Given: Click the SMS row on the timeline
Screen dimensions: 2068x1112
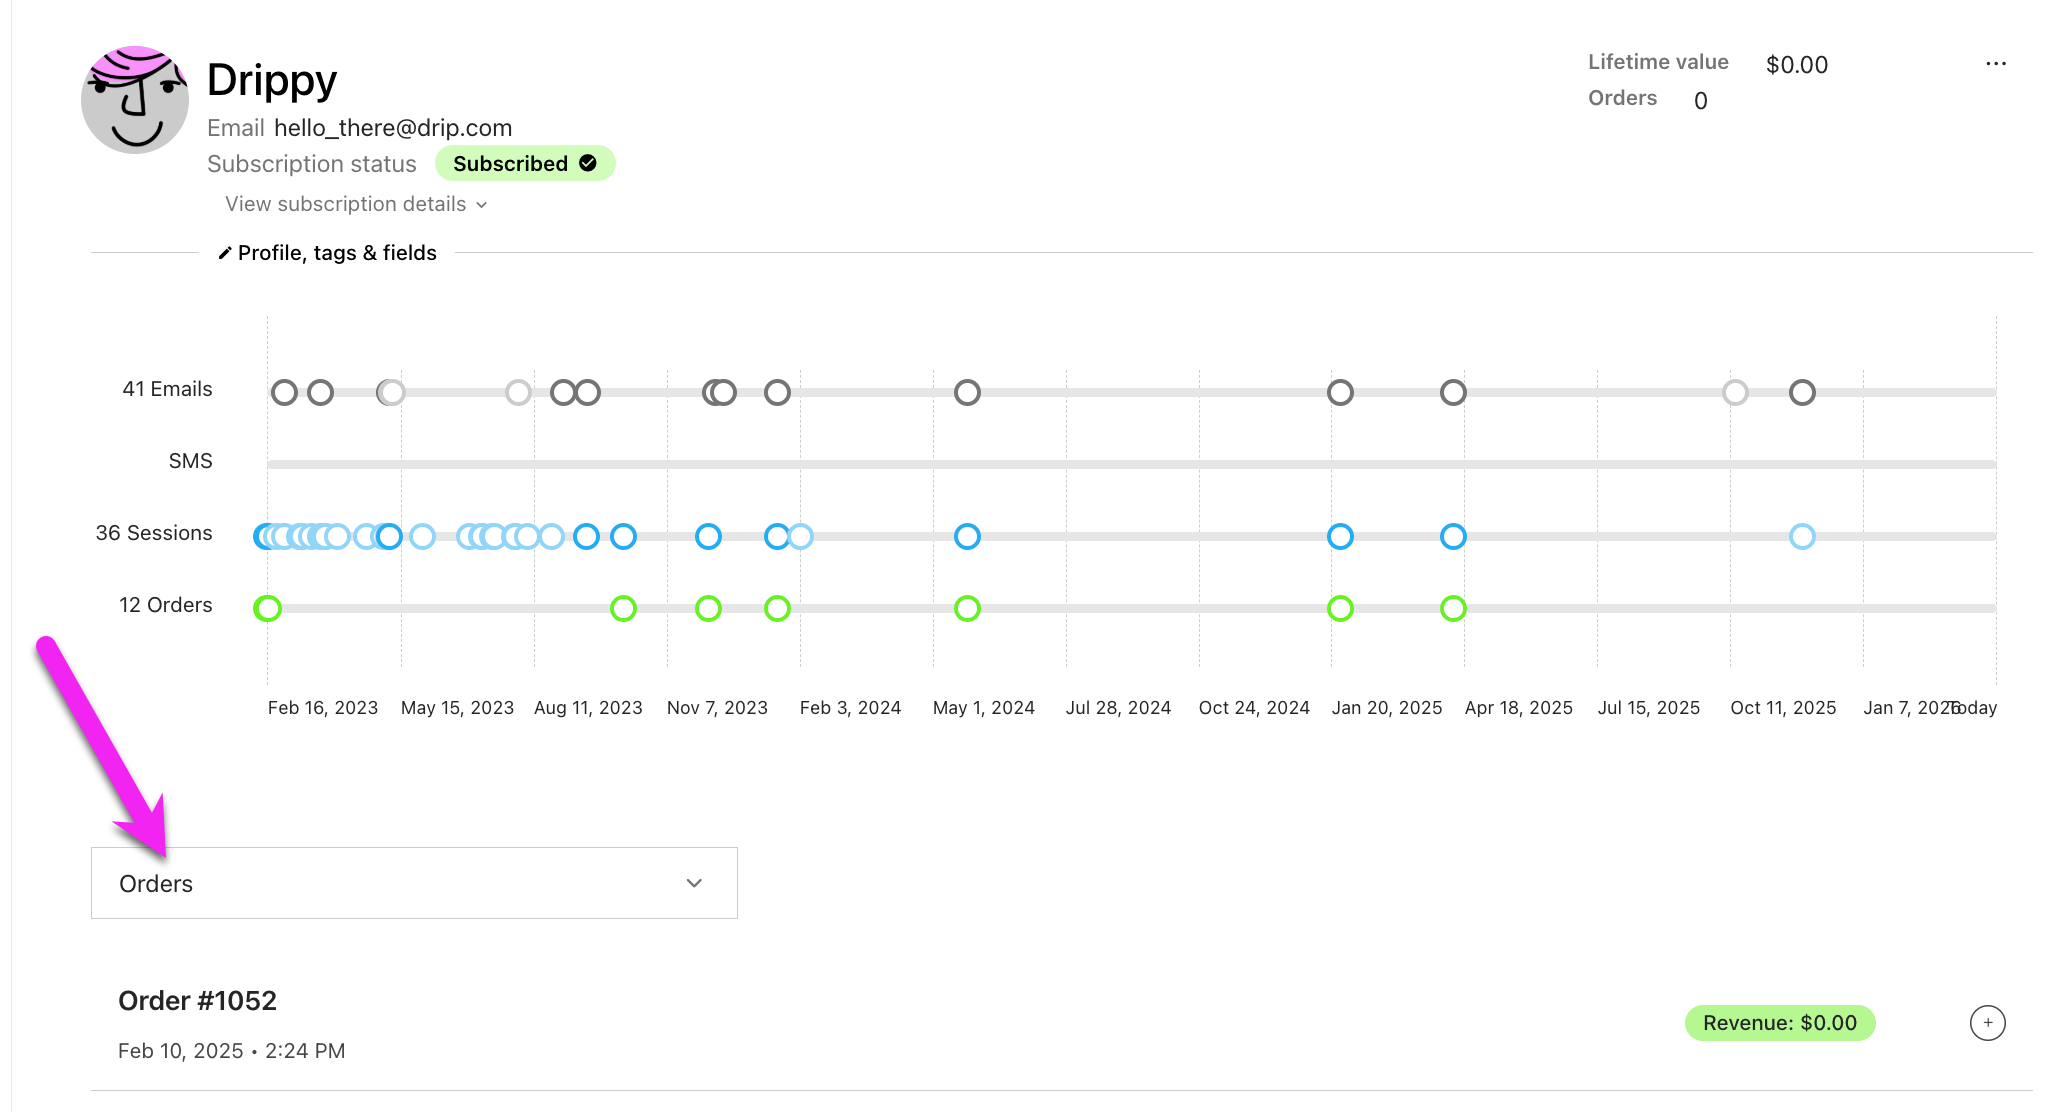Looking at the screenshot, I should tap(191, 461).
